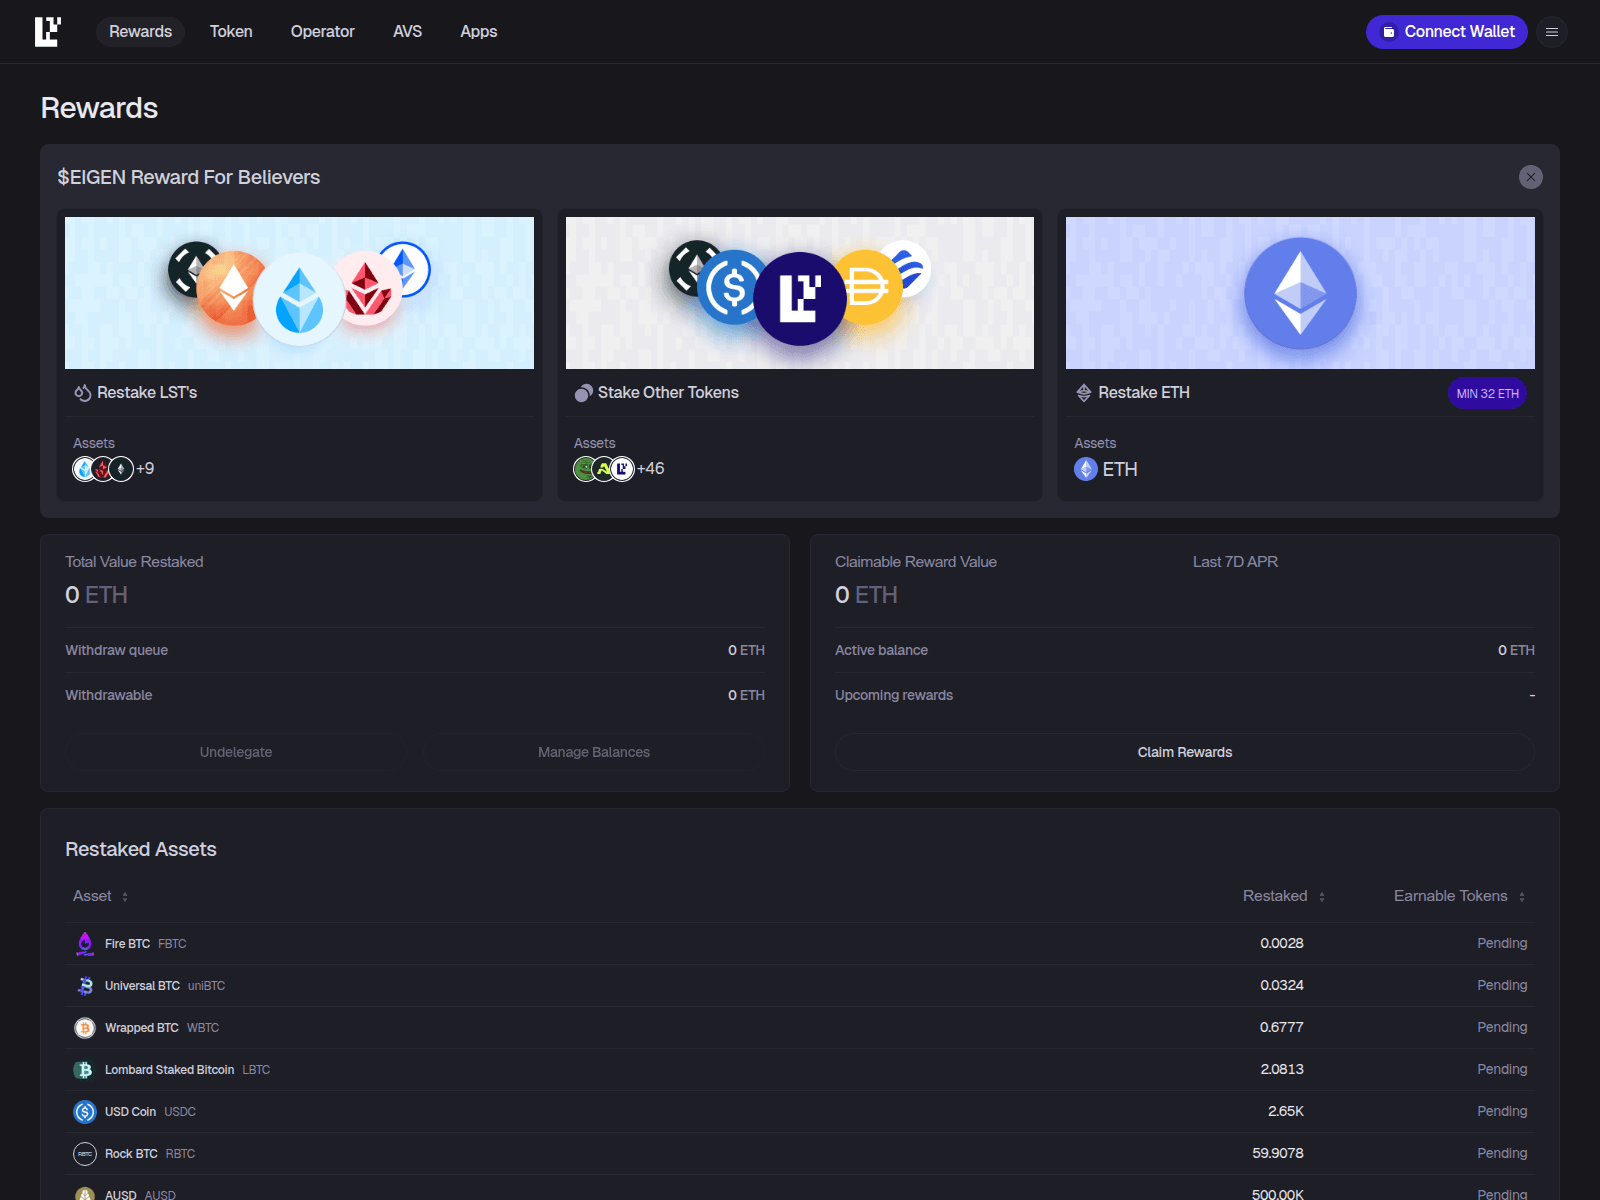
Task: Click Pending status for Fire BTC
Action: click(1502, 943)
